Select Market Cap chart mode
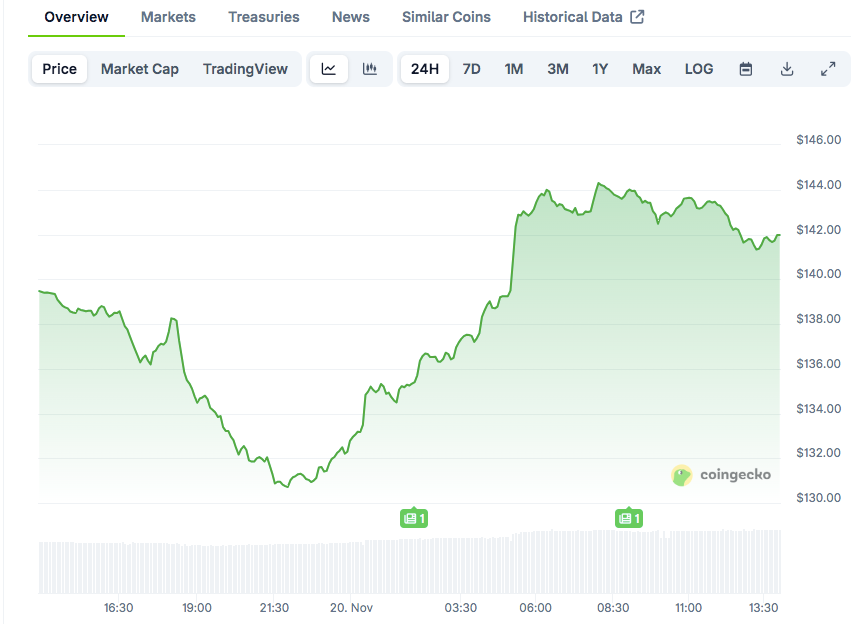Viewport: 851px width, 624px height. pos(139,69)
